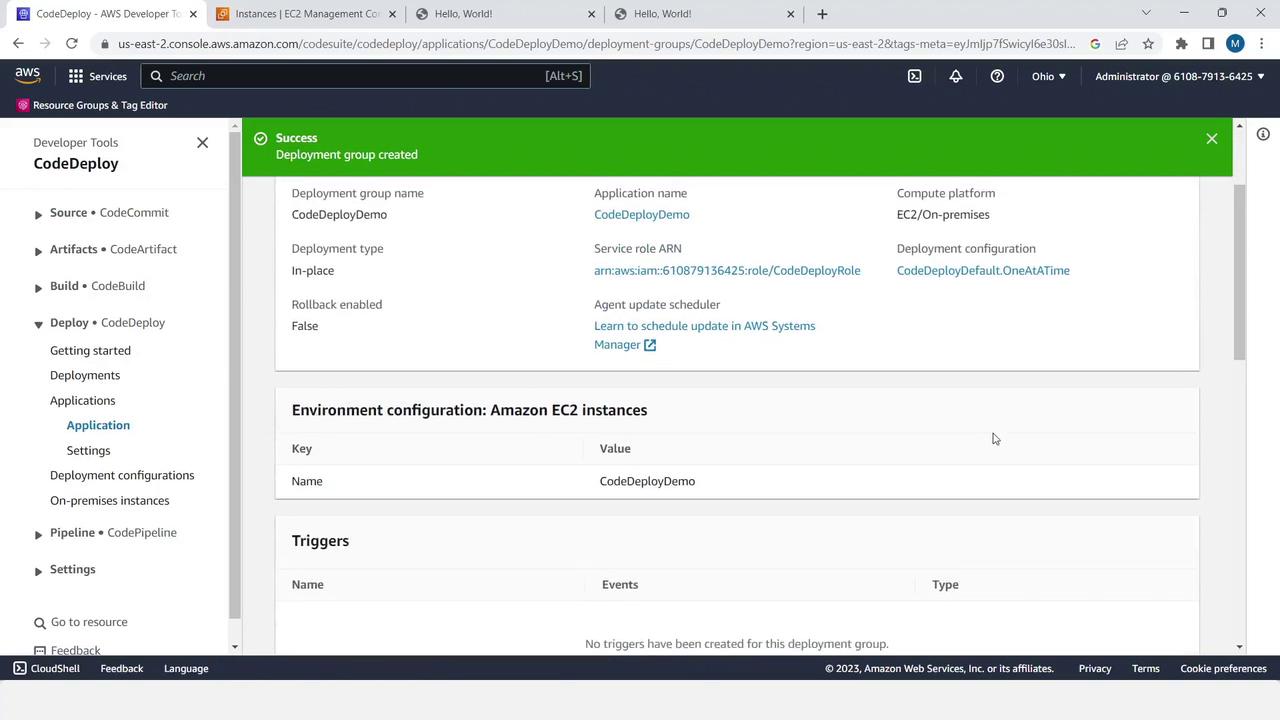Screen dimensions: 1280x720
Task: Open CodeDeployDefault.OneAtATime configuration link
Action: [x=983, y=270]
